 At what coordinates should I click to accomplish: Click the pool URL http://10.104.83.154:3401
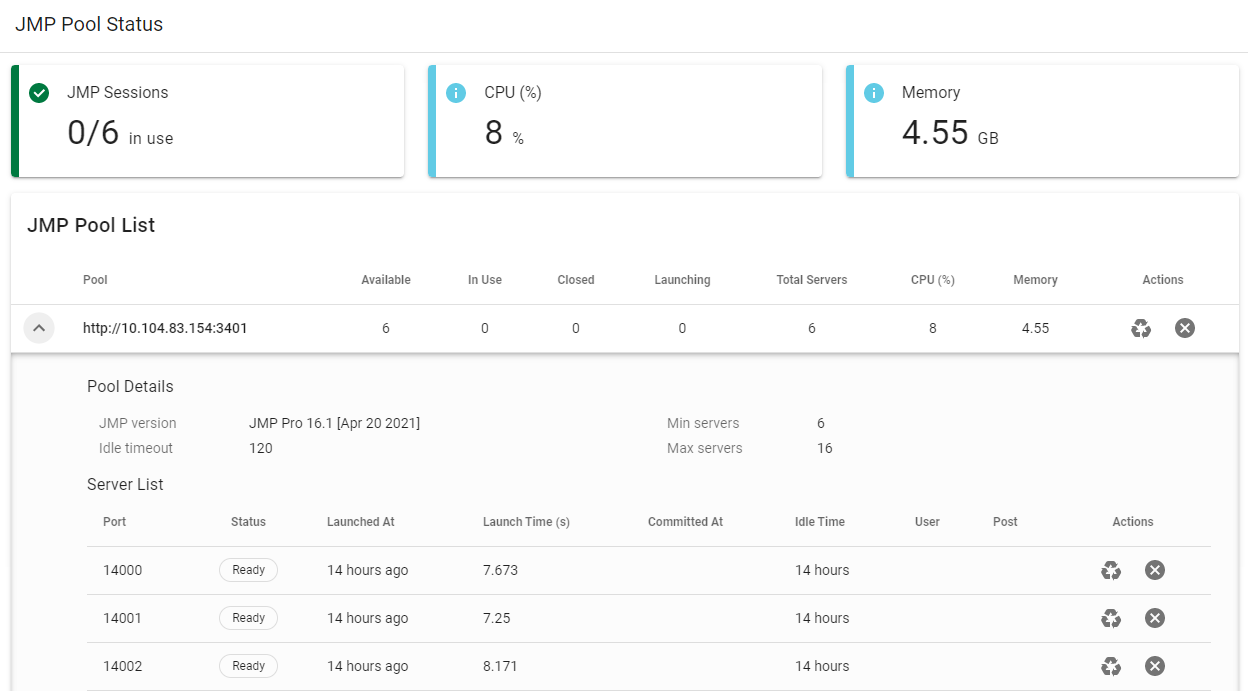(x=165, y=328)
